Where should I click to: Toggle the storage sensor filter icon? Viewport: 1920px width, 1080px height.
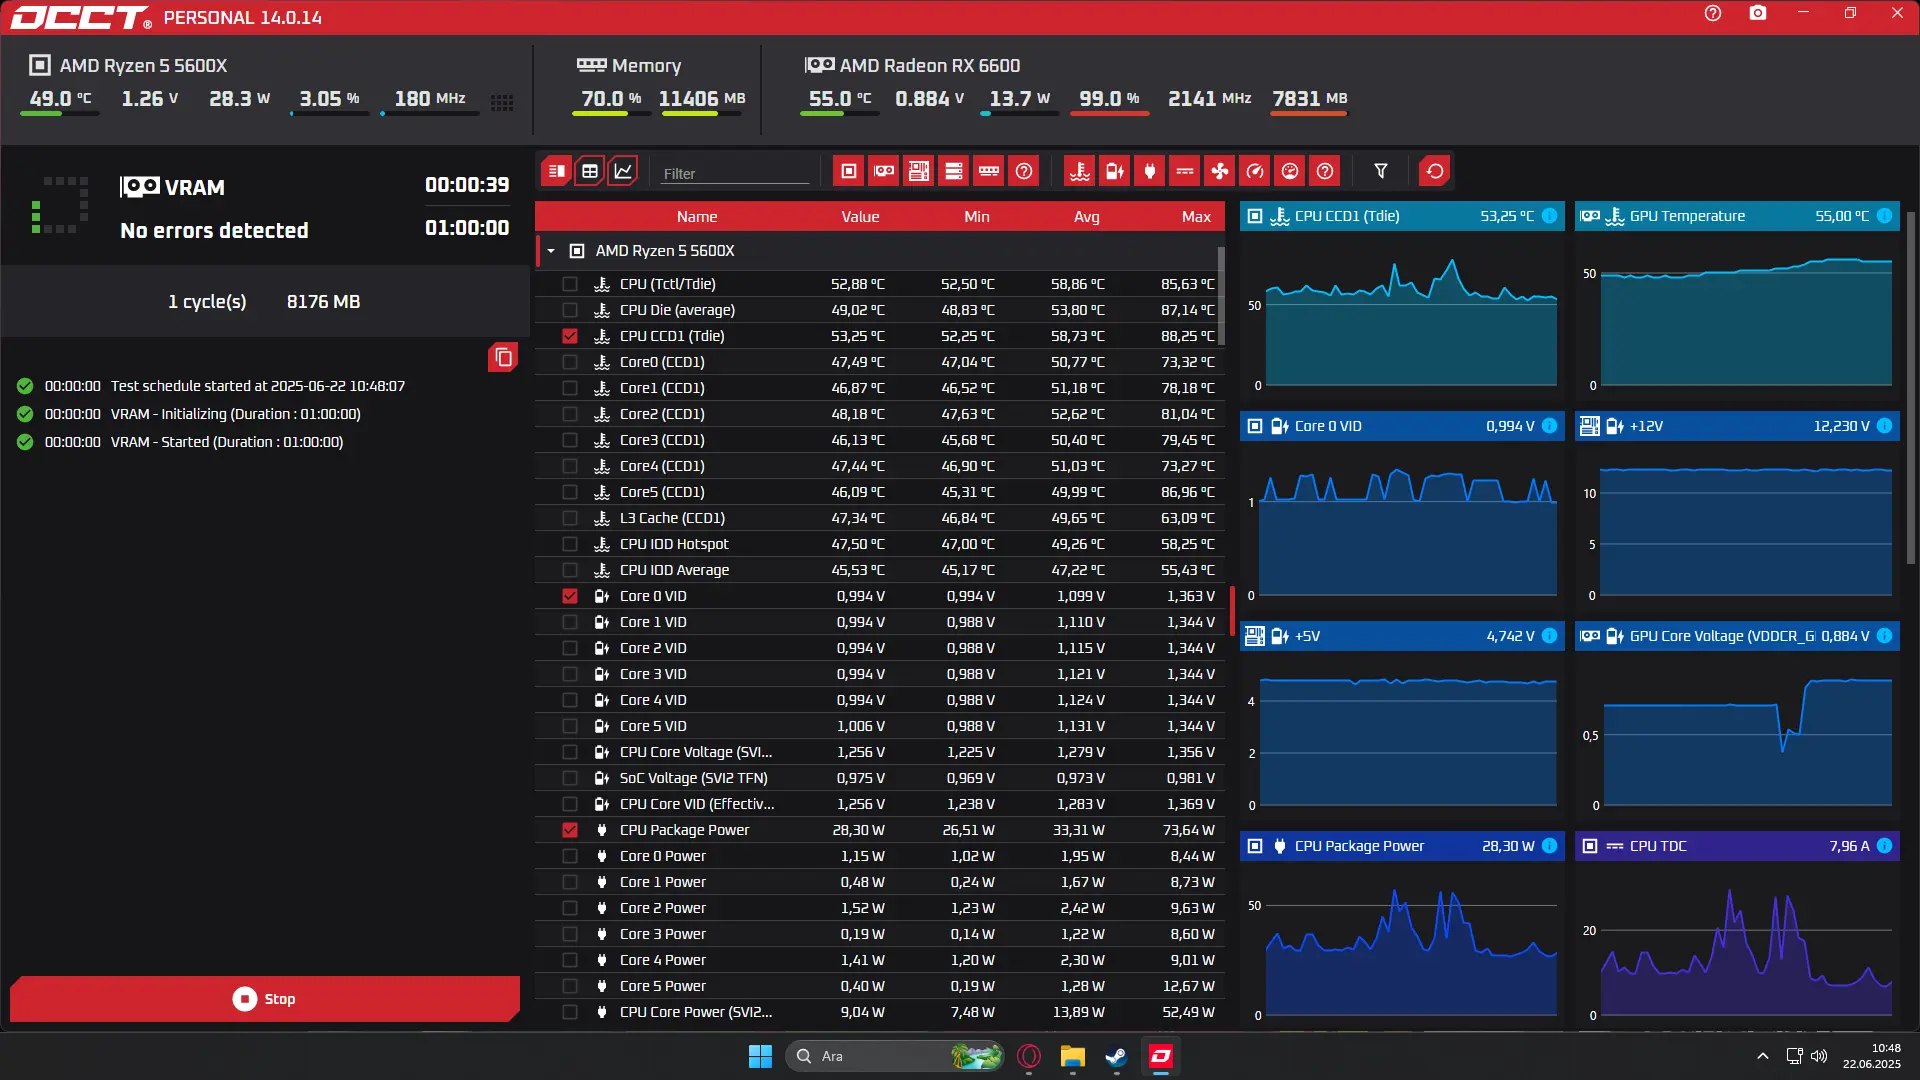coord(954,171)
